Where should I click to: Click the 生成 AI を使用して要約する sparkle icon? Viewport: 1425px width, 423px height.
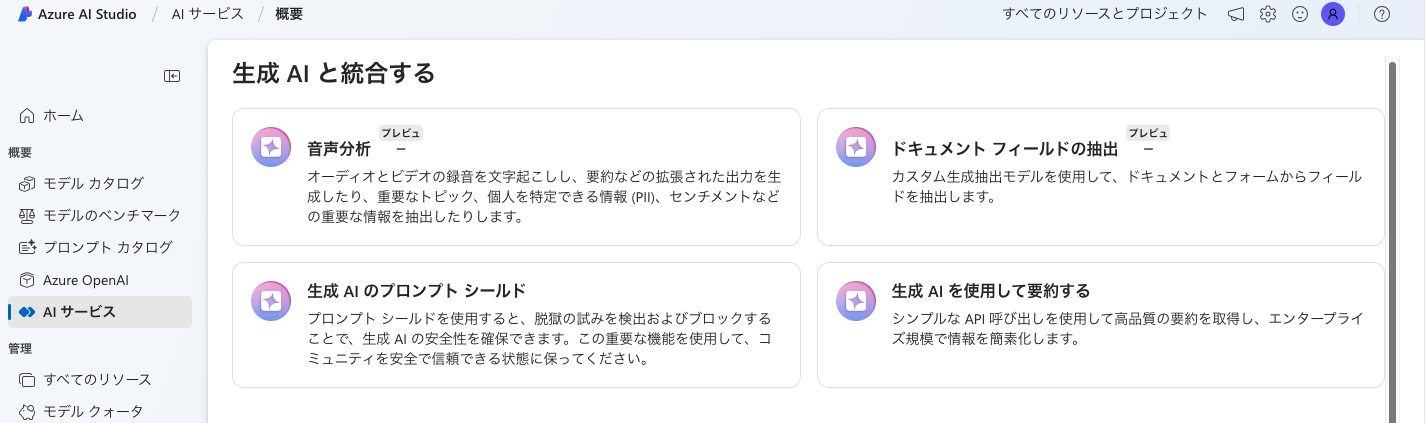tap(856, 301)
